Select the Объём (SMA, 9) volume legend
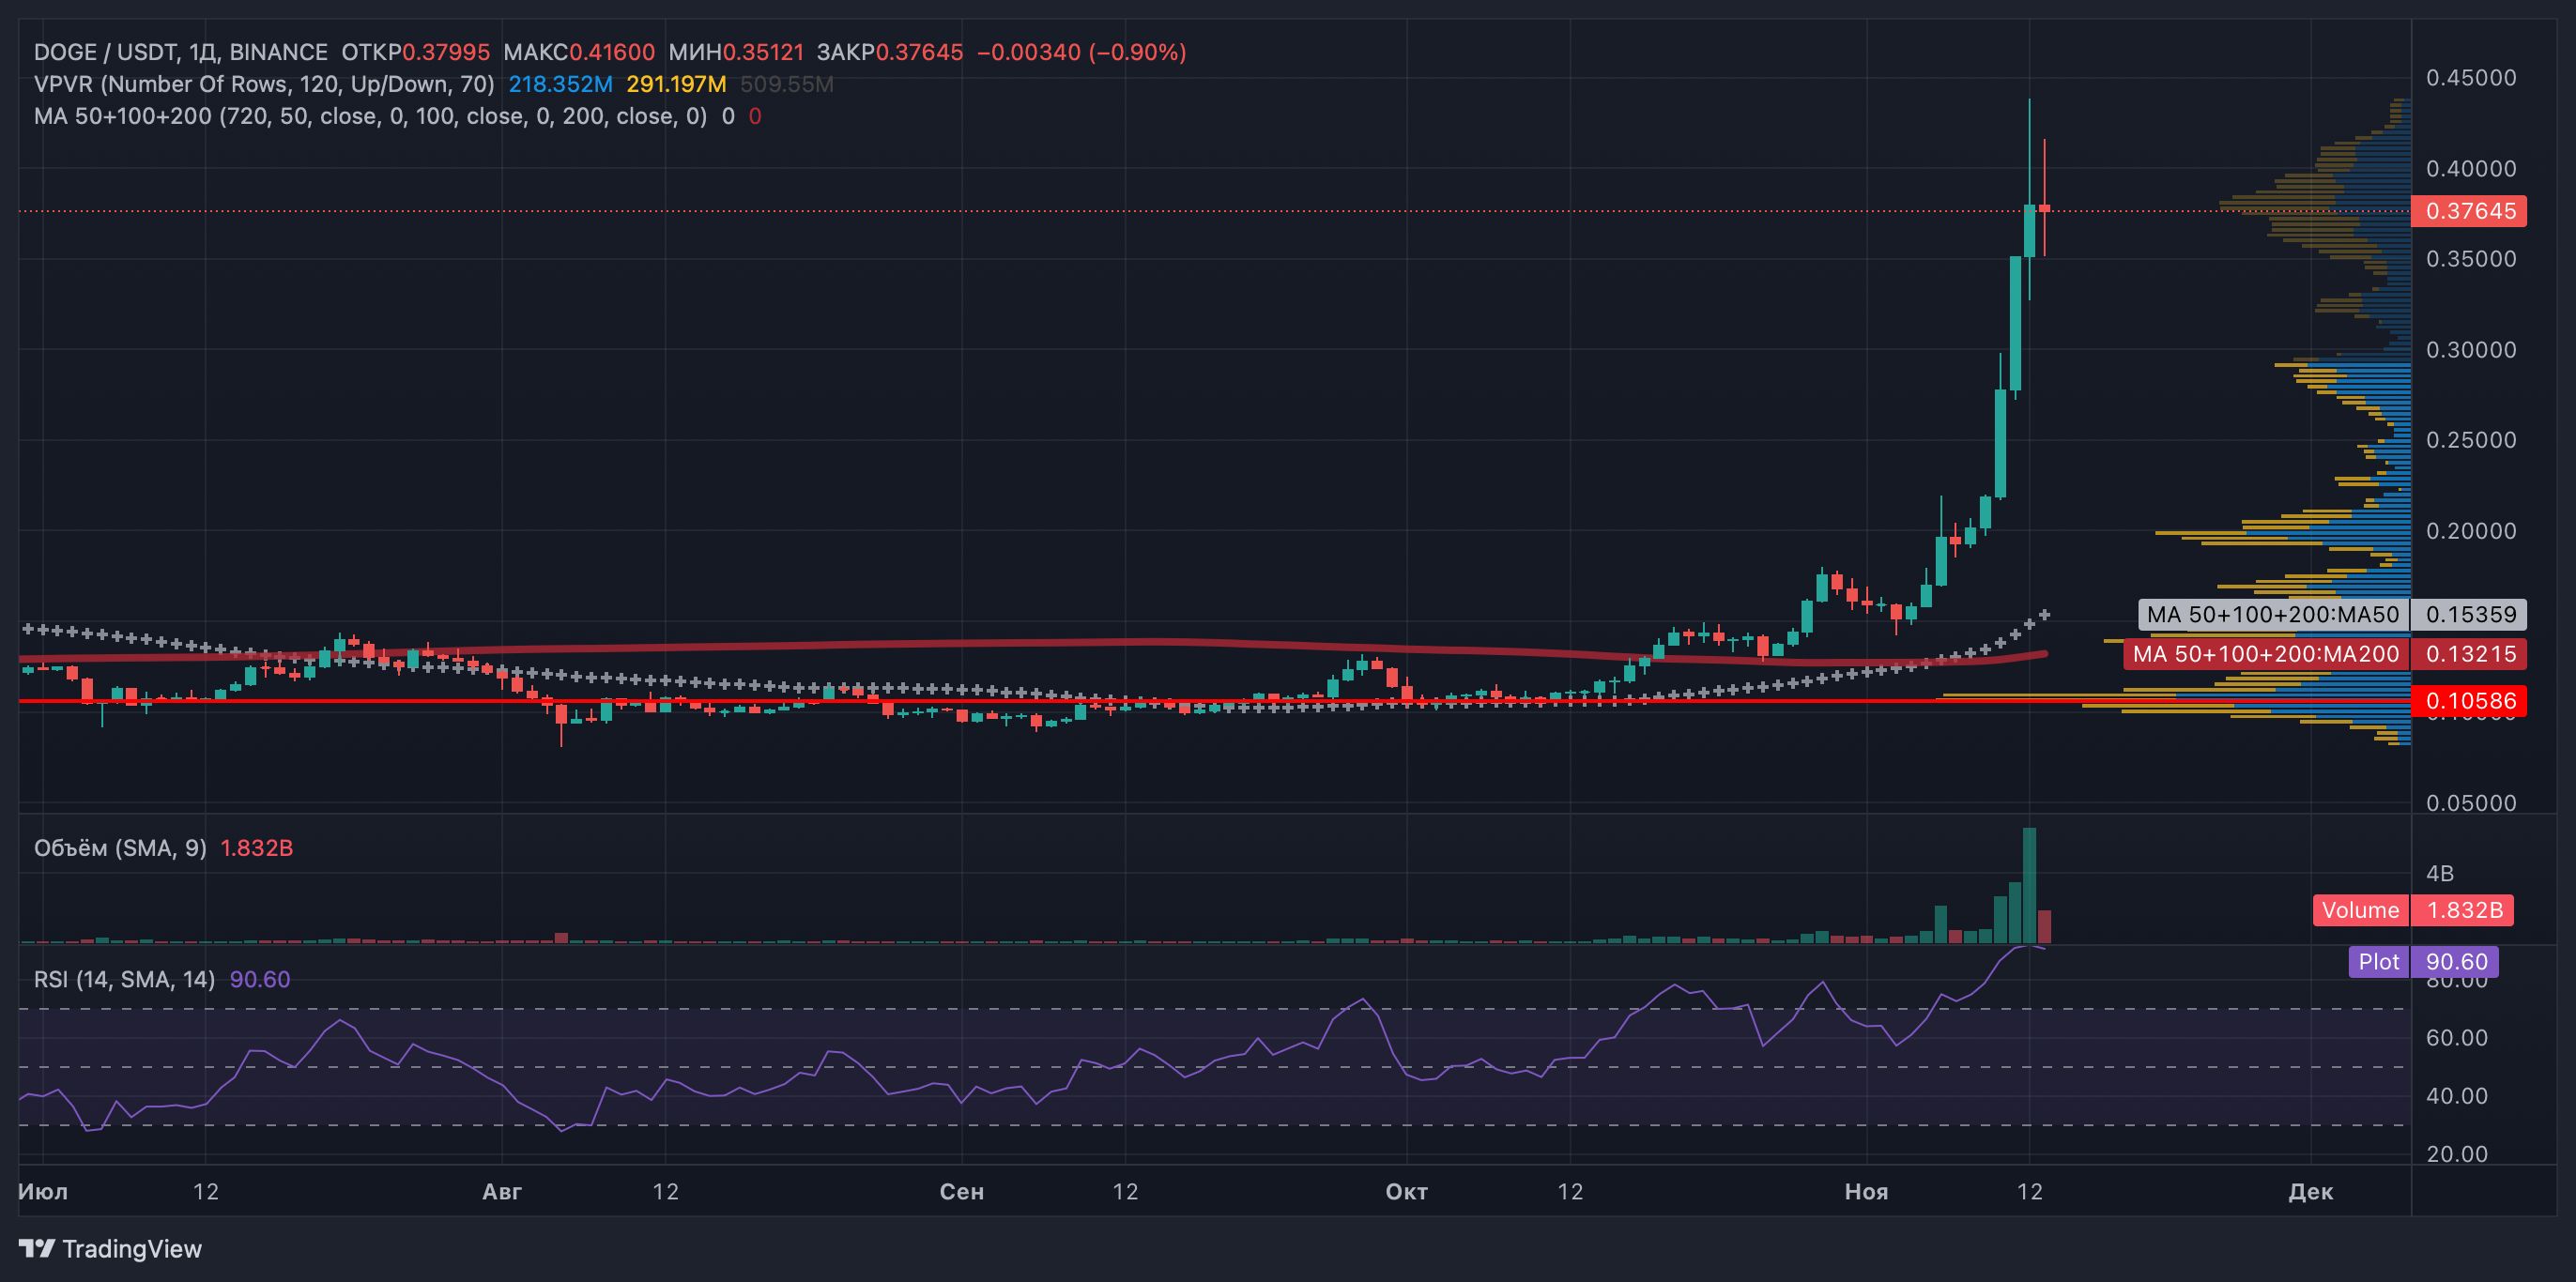Screen dimensions: 2576x1282 coord(120,848)
